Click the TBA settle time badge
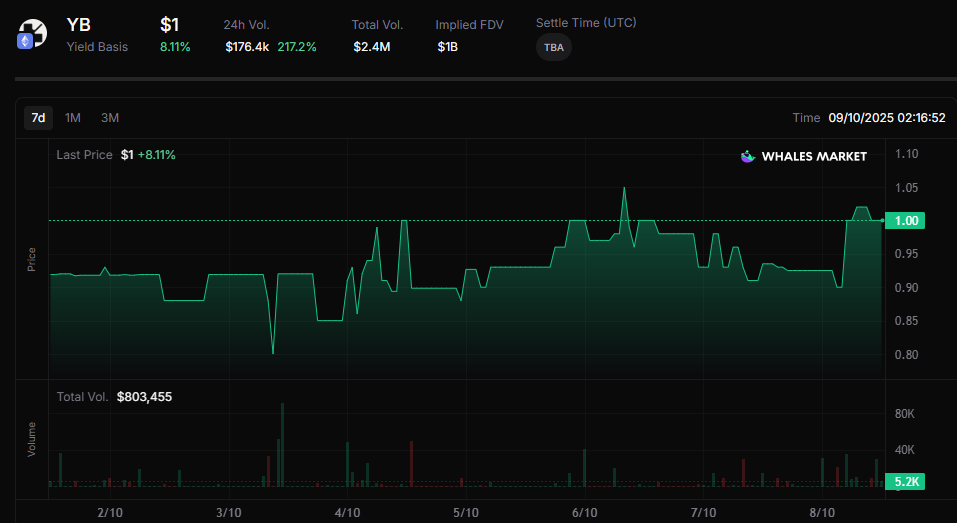This screenshot has width=957, height=523. 553,47
